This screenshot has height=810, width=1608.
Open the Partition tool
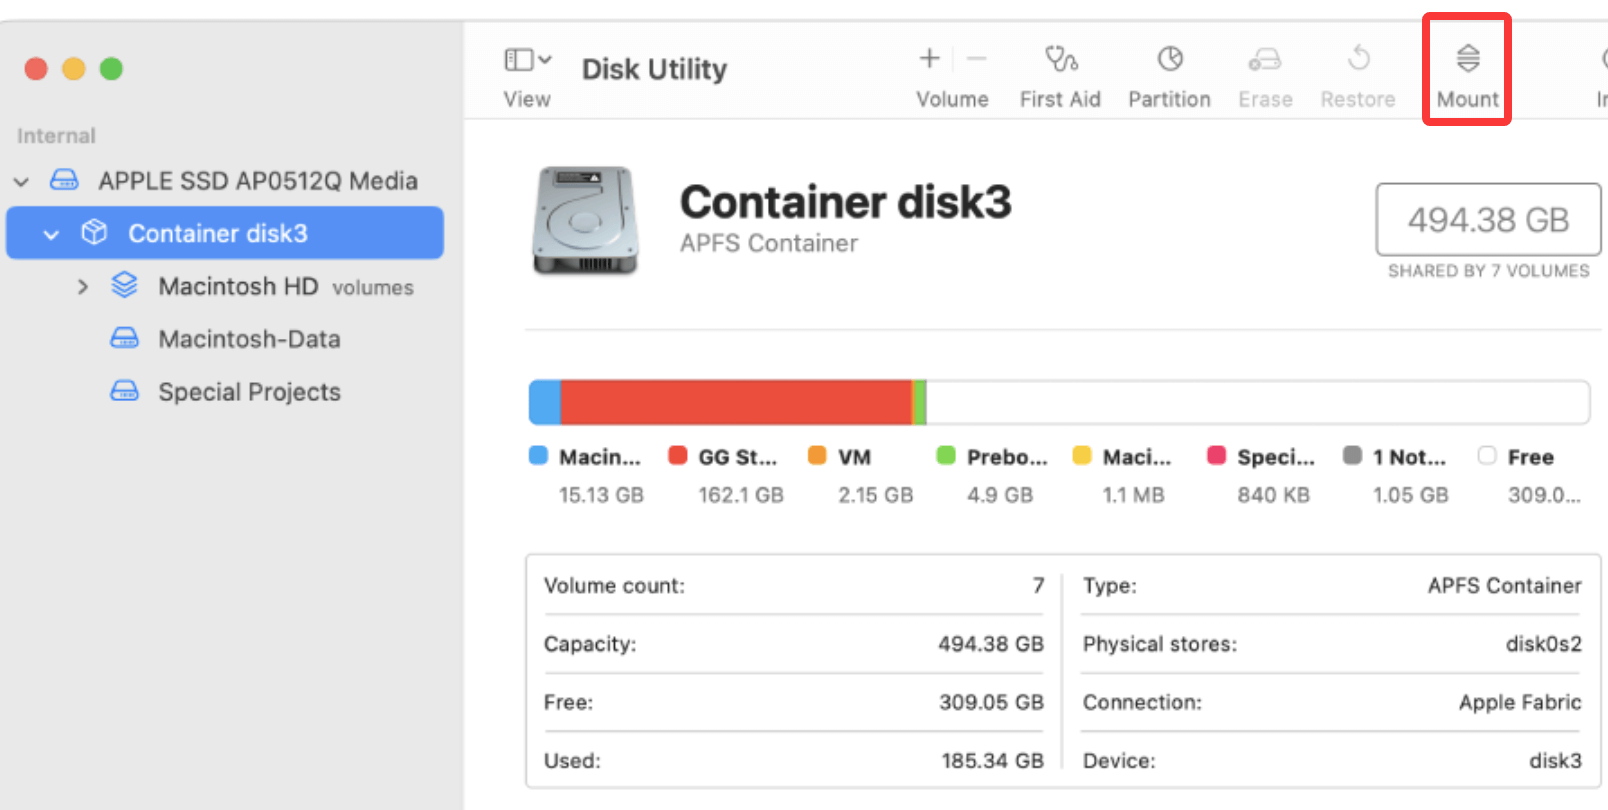1169,76
